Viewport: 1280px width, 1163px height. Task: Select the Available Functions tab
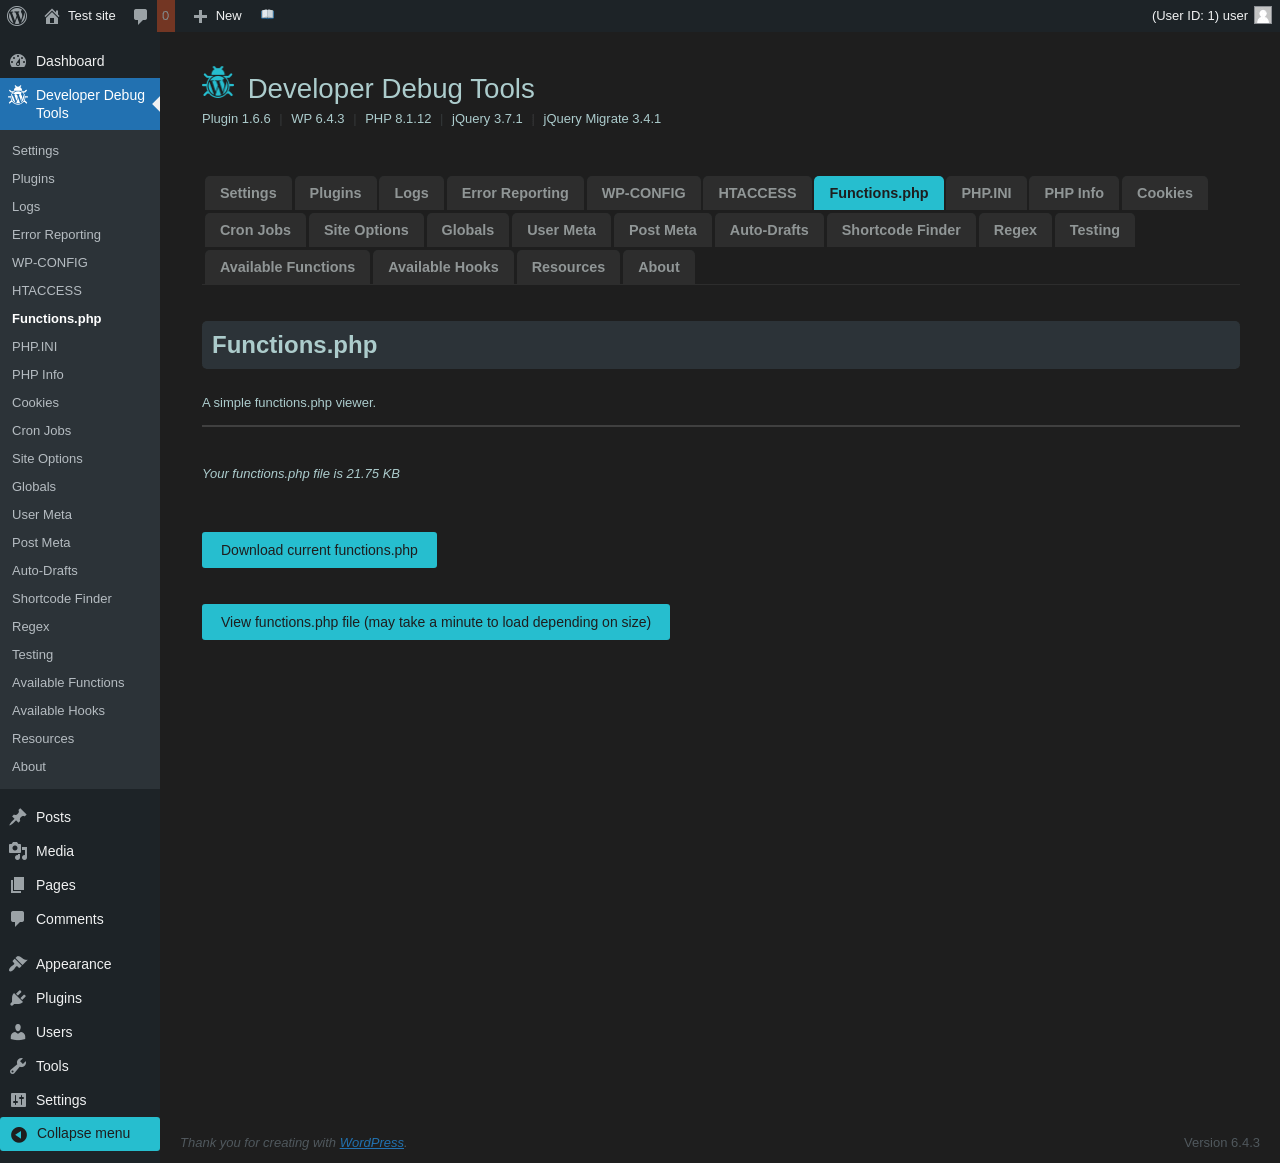click(287, 267)
